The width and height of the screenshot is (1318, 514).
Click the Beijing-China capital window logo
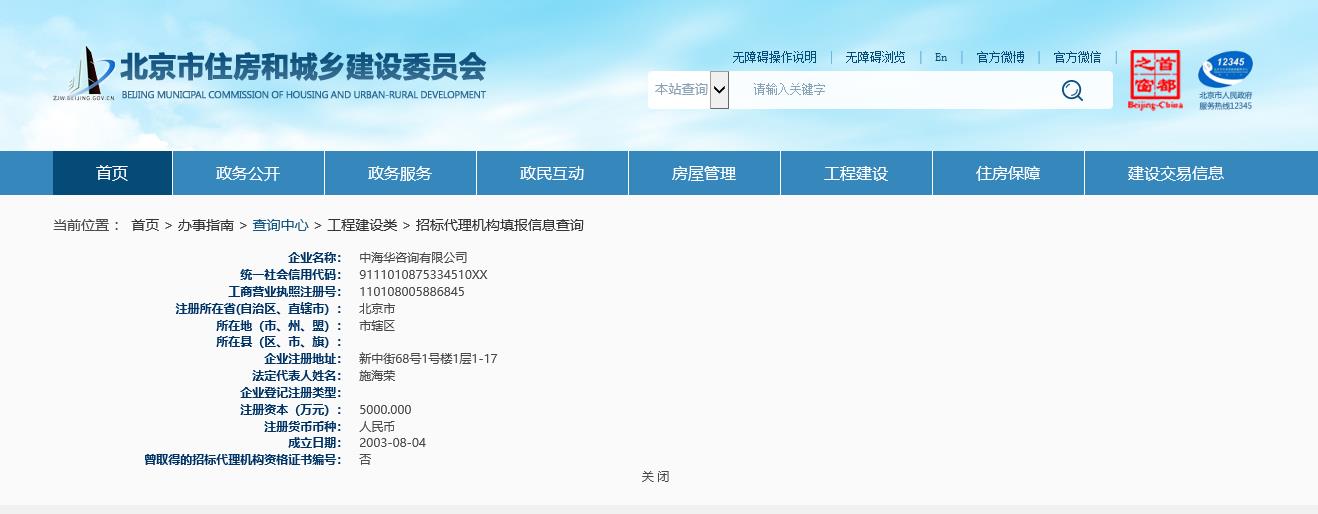pyautogui.click(x=1155, y=79)
